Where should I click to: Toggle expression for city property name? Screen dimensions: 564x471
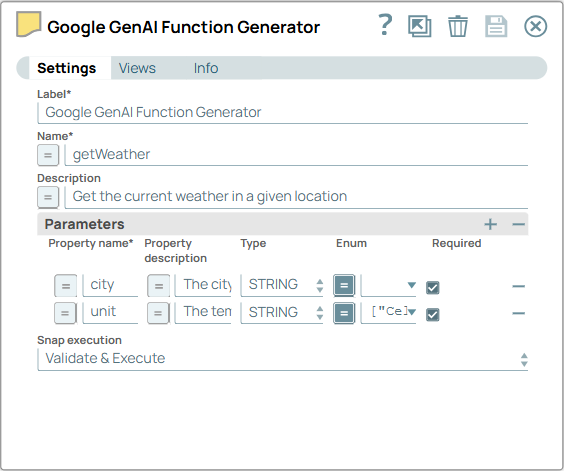(x=65, y=286)
